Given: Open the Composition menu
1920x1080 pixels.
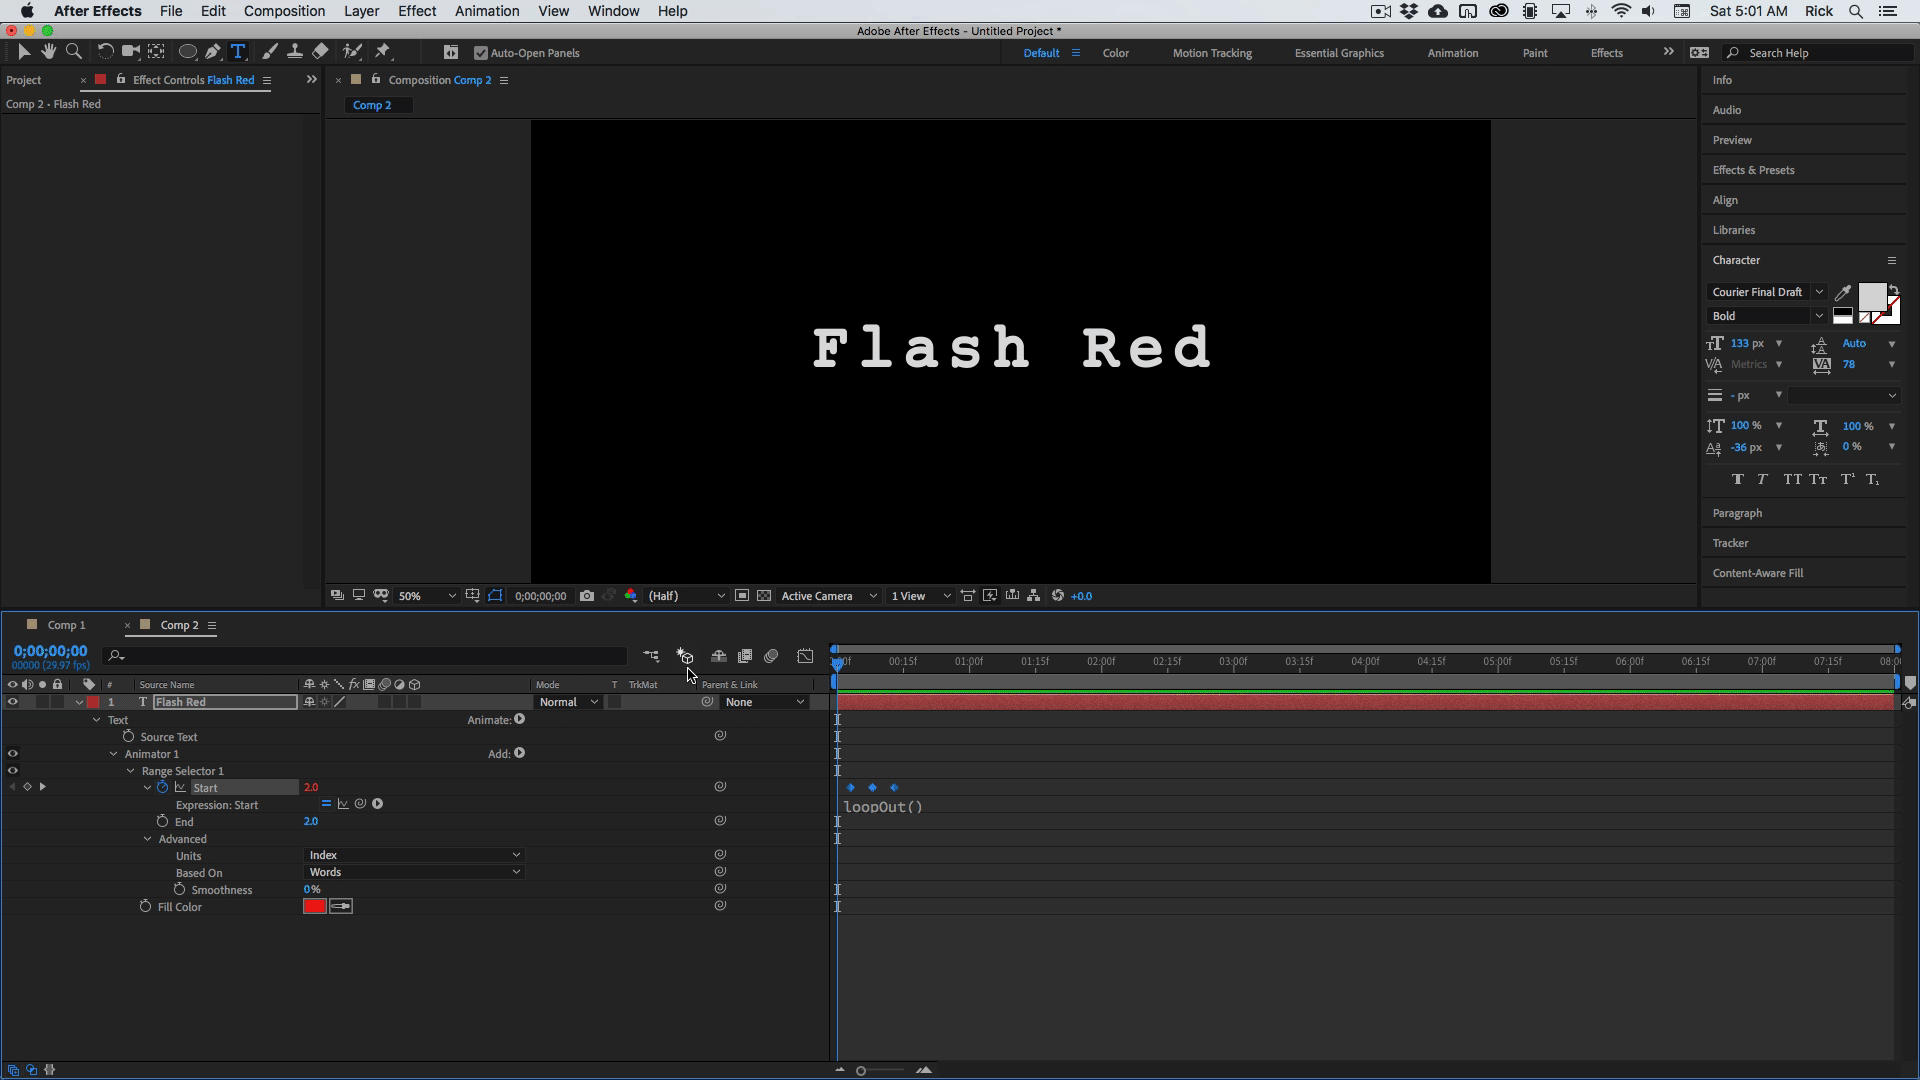Looking at the screenshot, I should coord(284,11).
